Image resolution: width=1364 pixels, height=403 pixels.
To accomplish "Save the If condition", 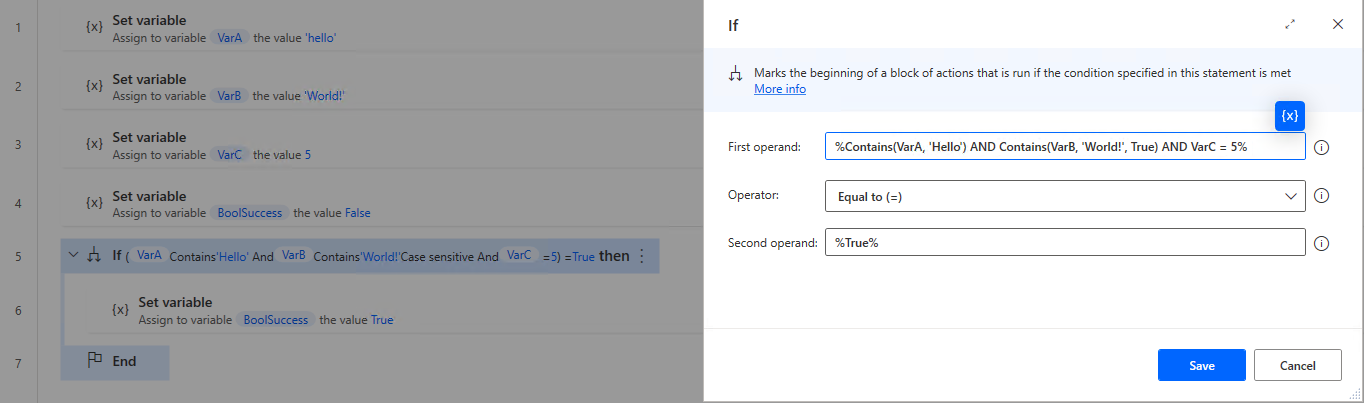I will [1202, 365].
